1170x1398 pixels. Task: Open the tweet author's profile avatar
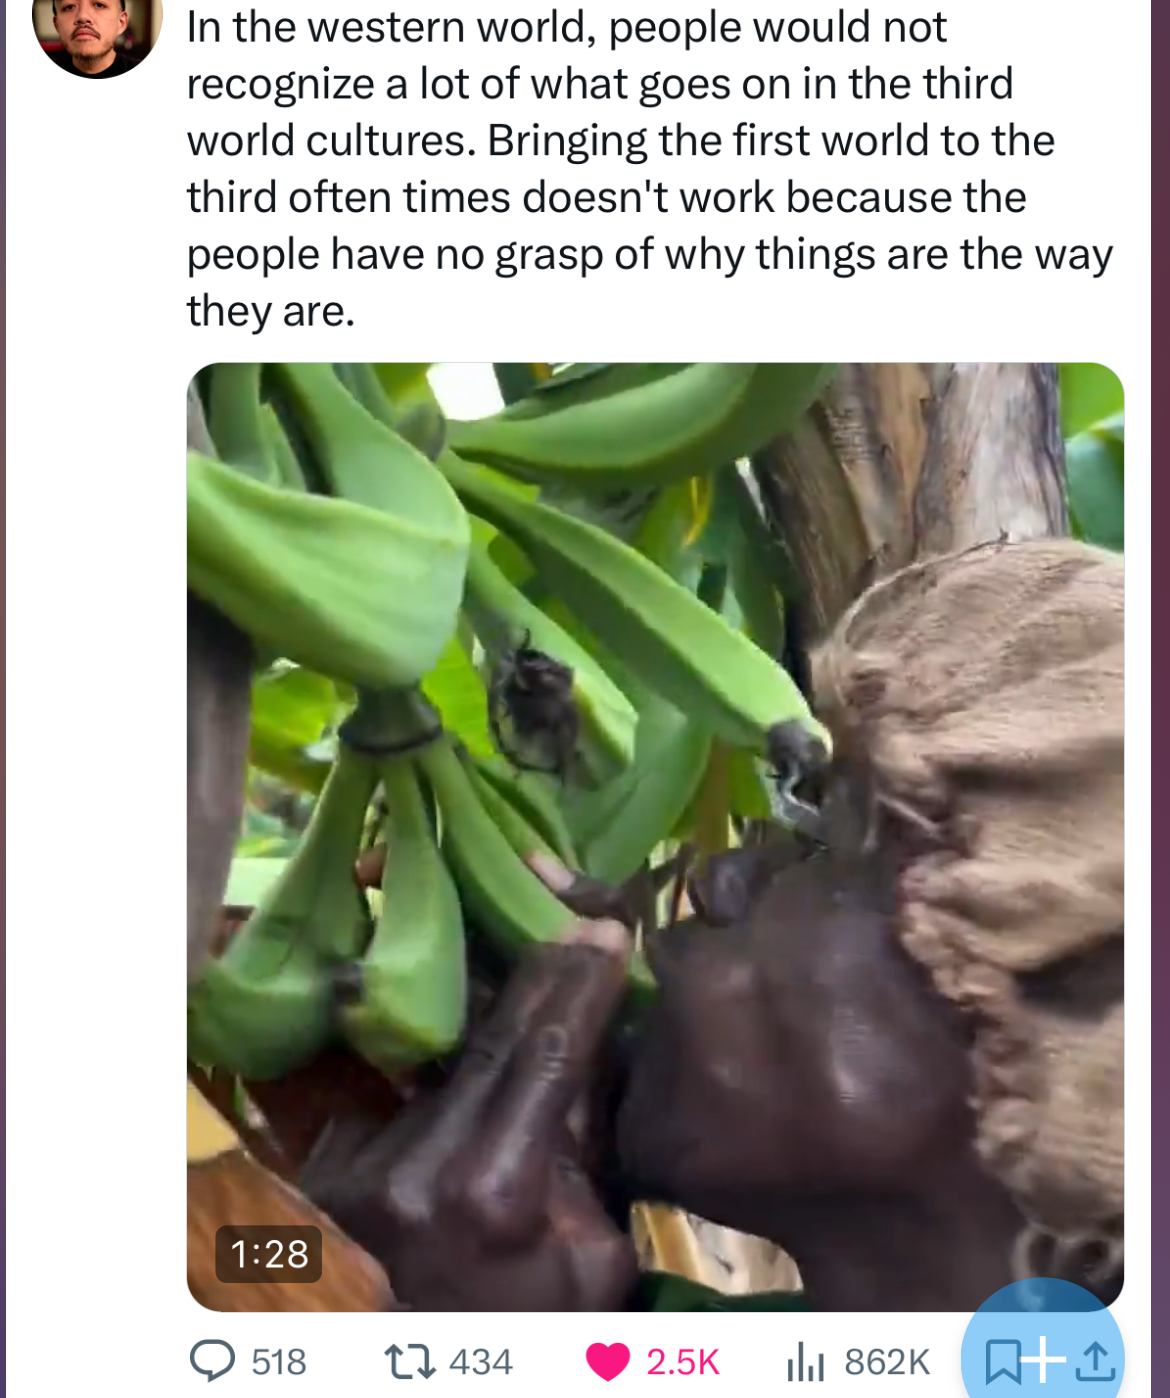[97, 30]
